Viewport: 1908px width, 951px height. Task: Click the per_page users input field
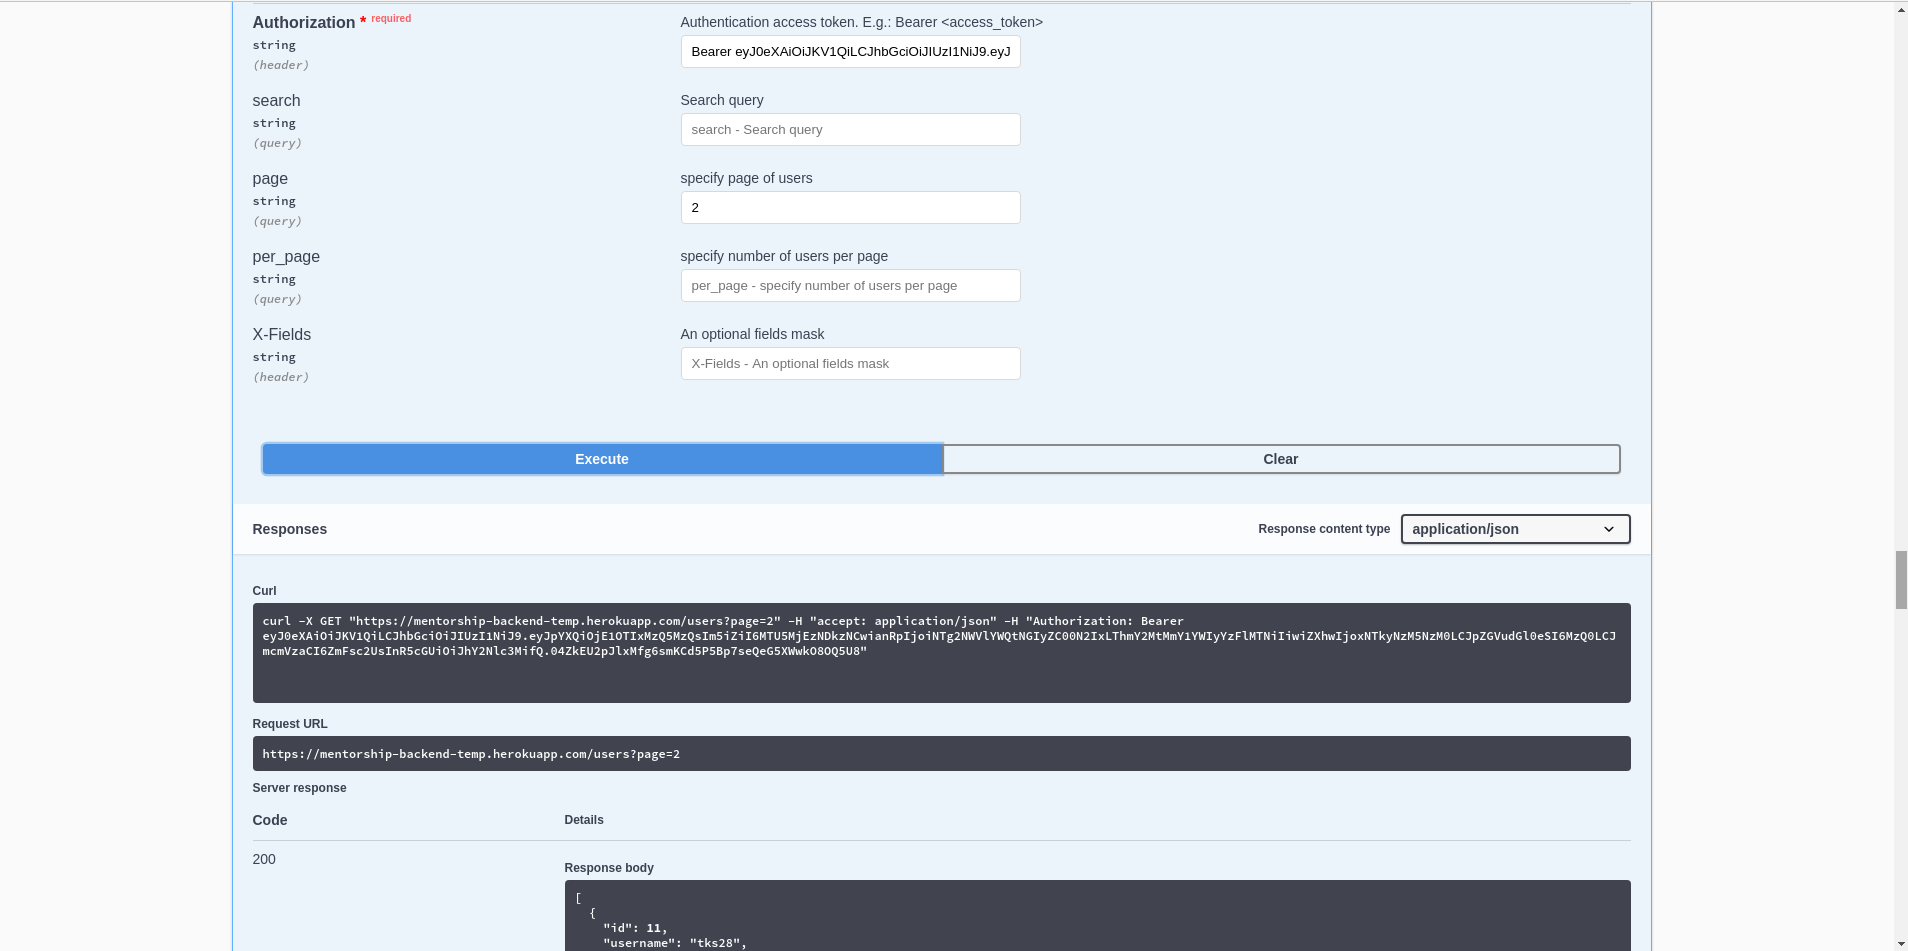tap(849, 285)
